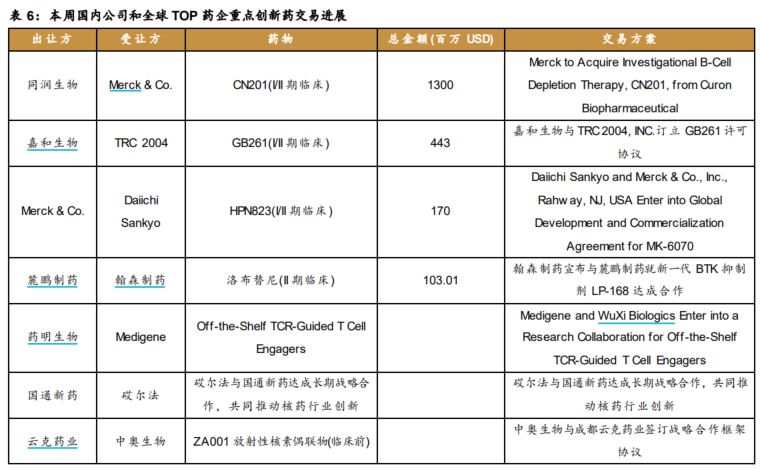Viewport: 760px width, 470px height.
Task: Click the 国通新药 cell
Action: (52, 395)
